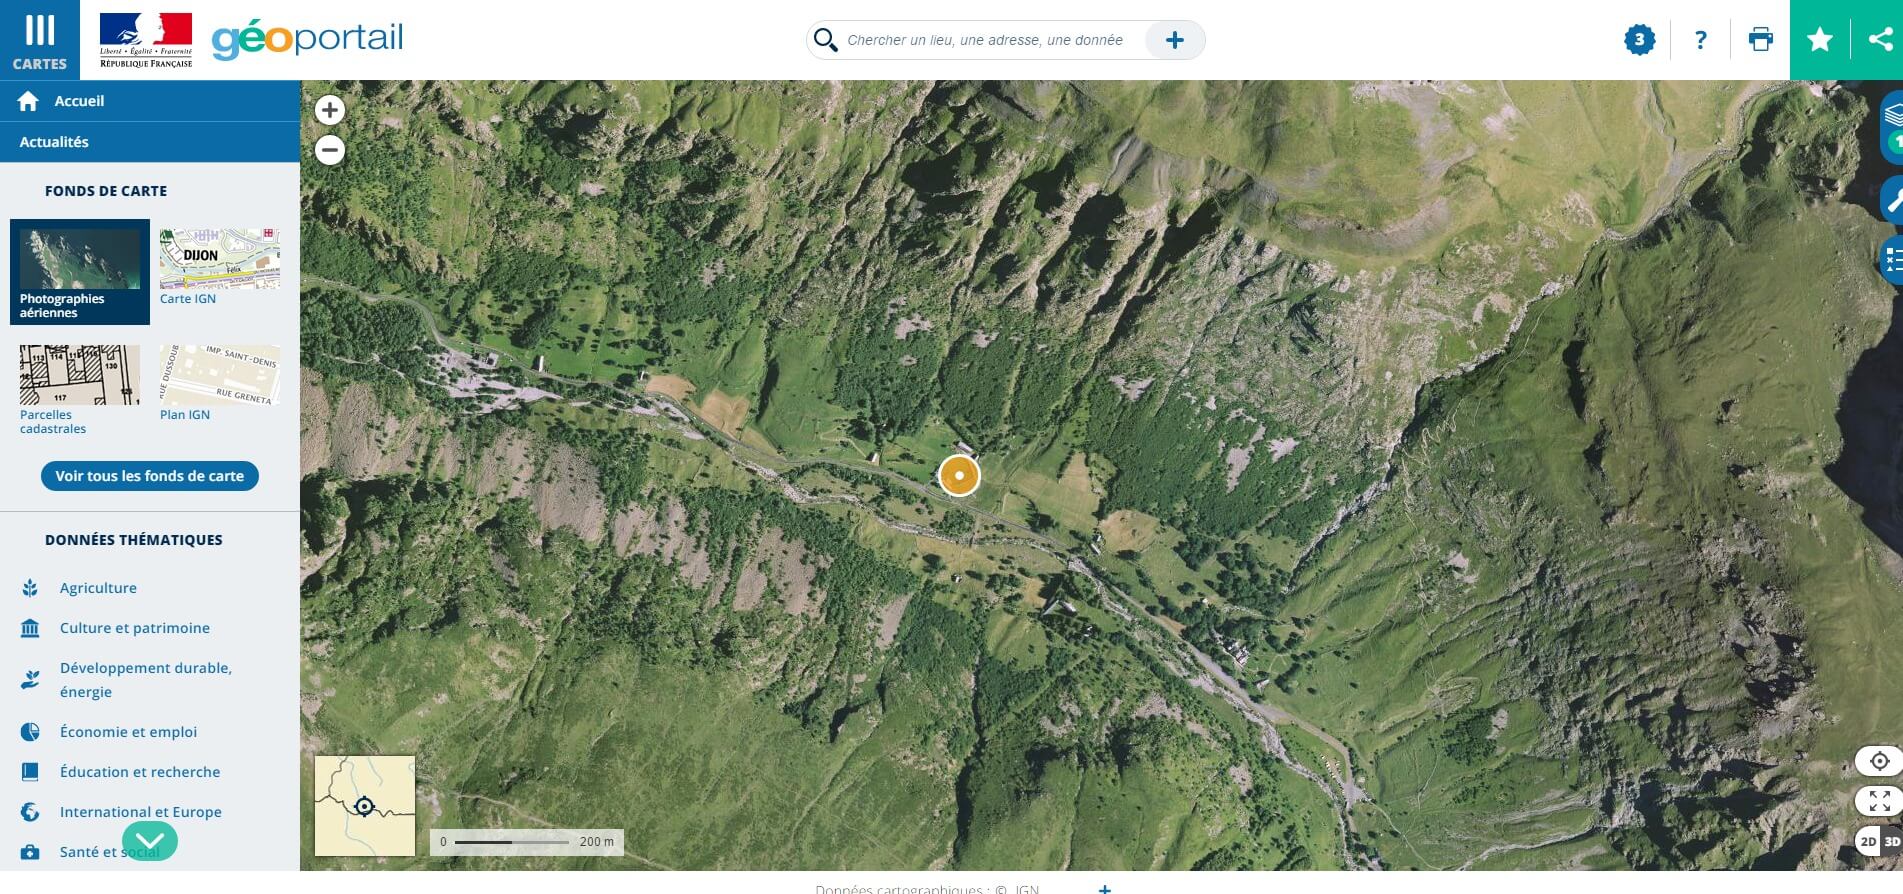This screenshot has width=1903, height=894.
Task: Open the Actualités menu item
Action: 54,142
